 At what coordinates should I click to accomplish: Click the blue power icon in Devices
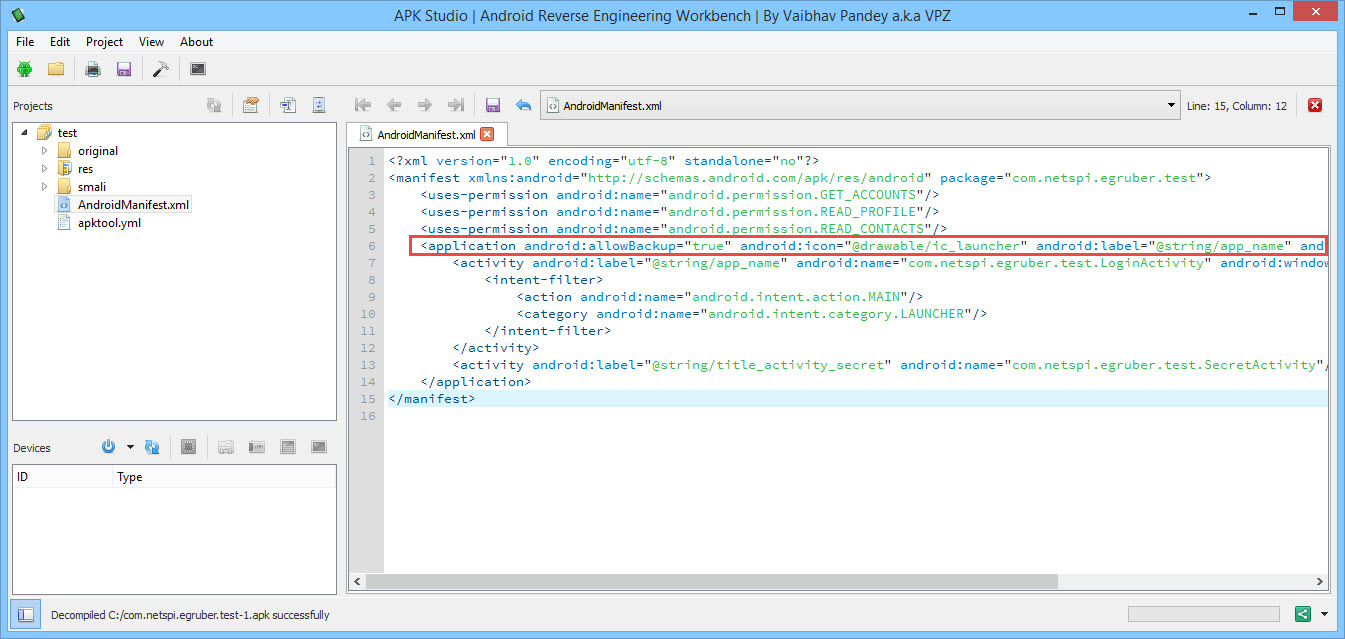pos(109,447)
